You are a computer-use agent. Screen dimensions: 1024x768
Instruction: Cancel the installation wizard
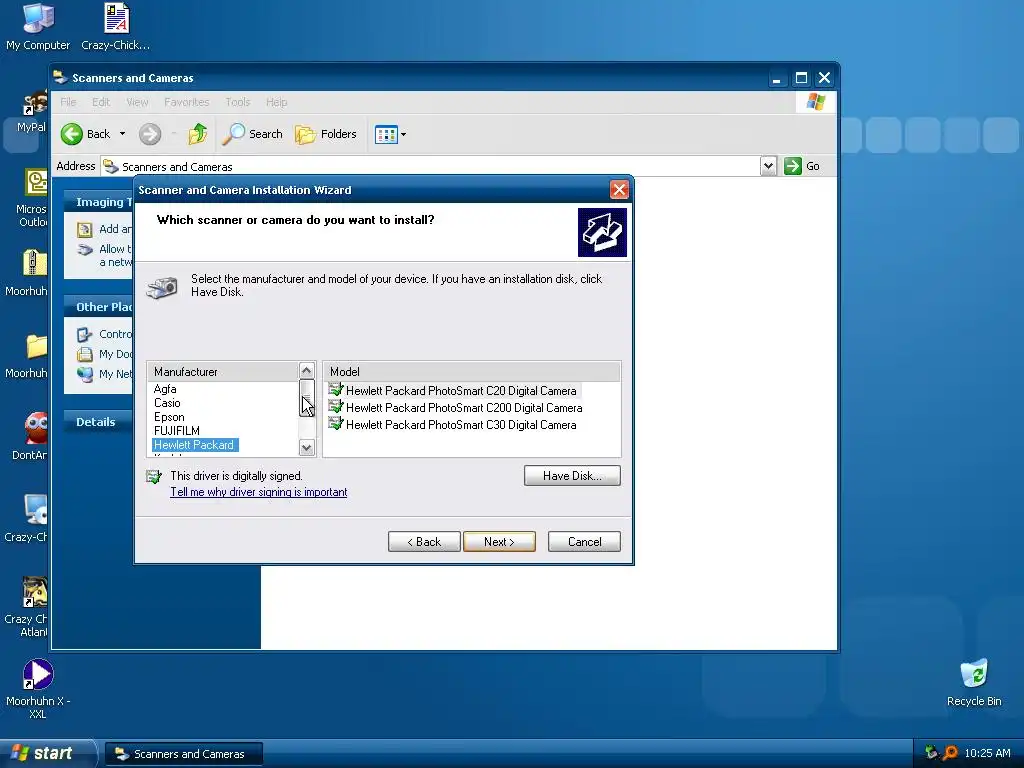click(x=584, y=541)
